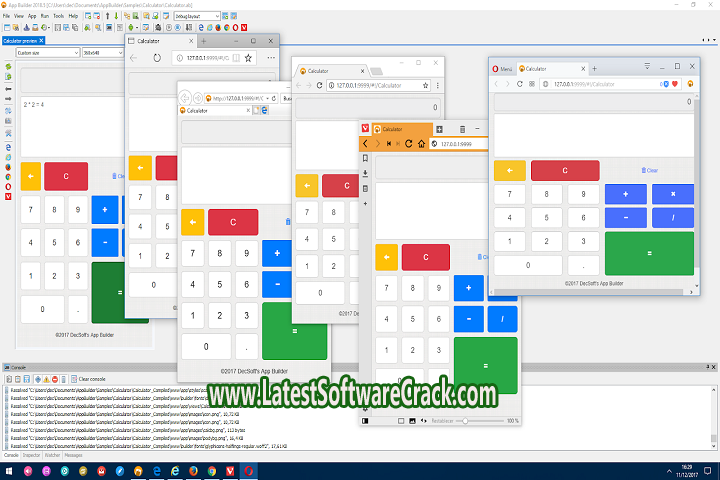Open the Vivaldi bookmarks side panel
The height and width of the screenshot is (480, 720).
pyautogui.click(x=365, y=158)
